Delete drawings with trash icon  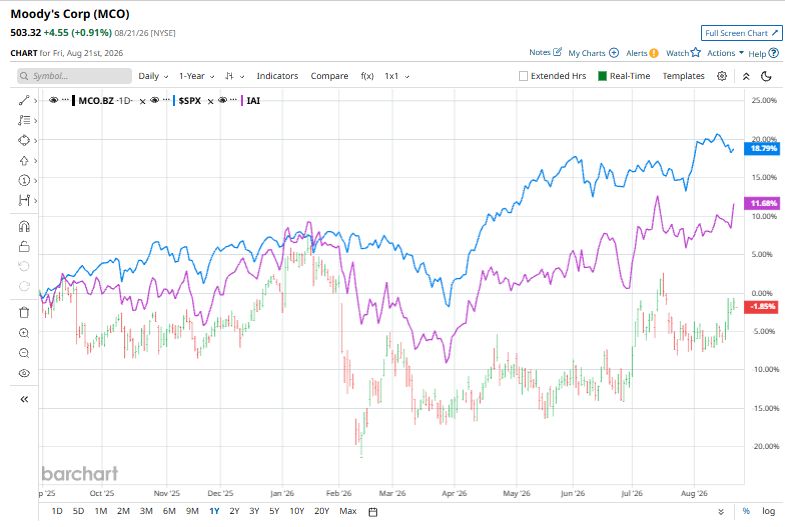tap(24, 313)
